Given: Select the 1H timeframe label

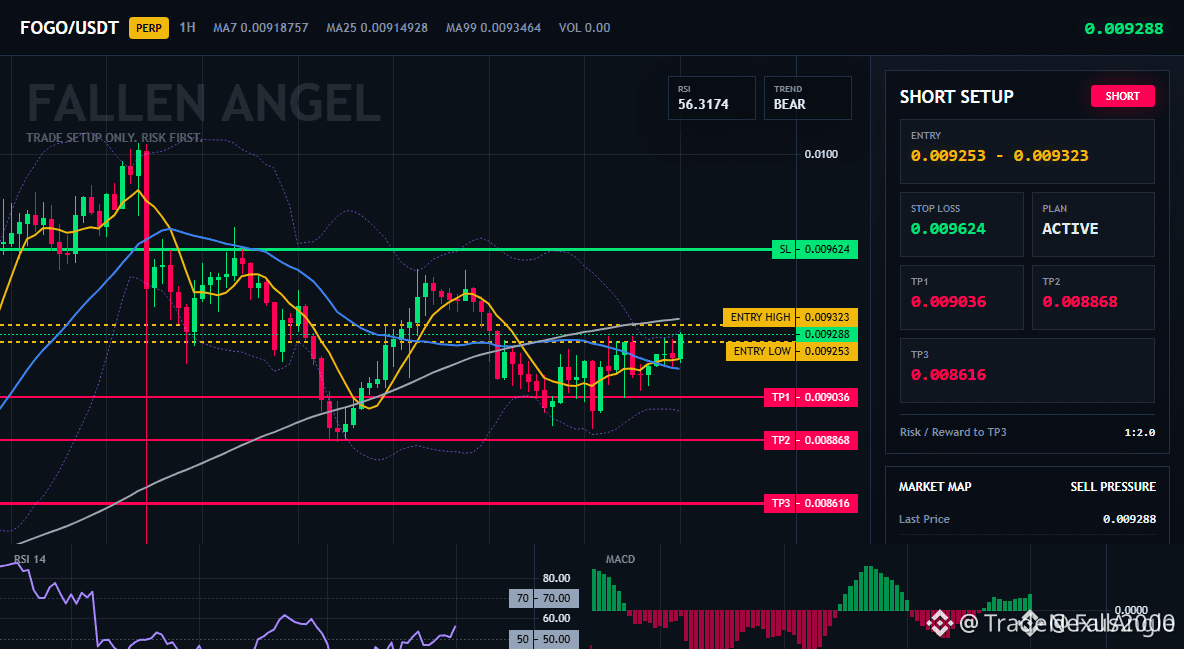Looking at the screenshot, I should [187, 28].
